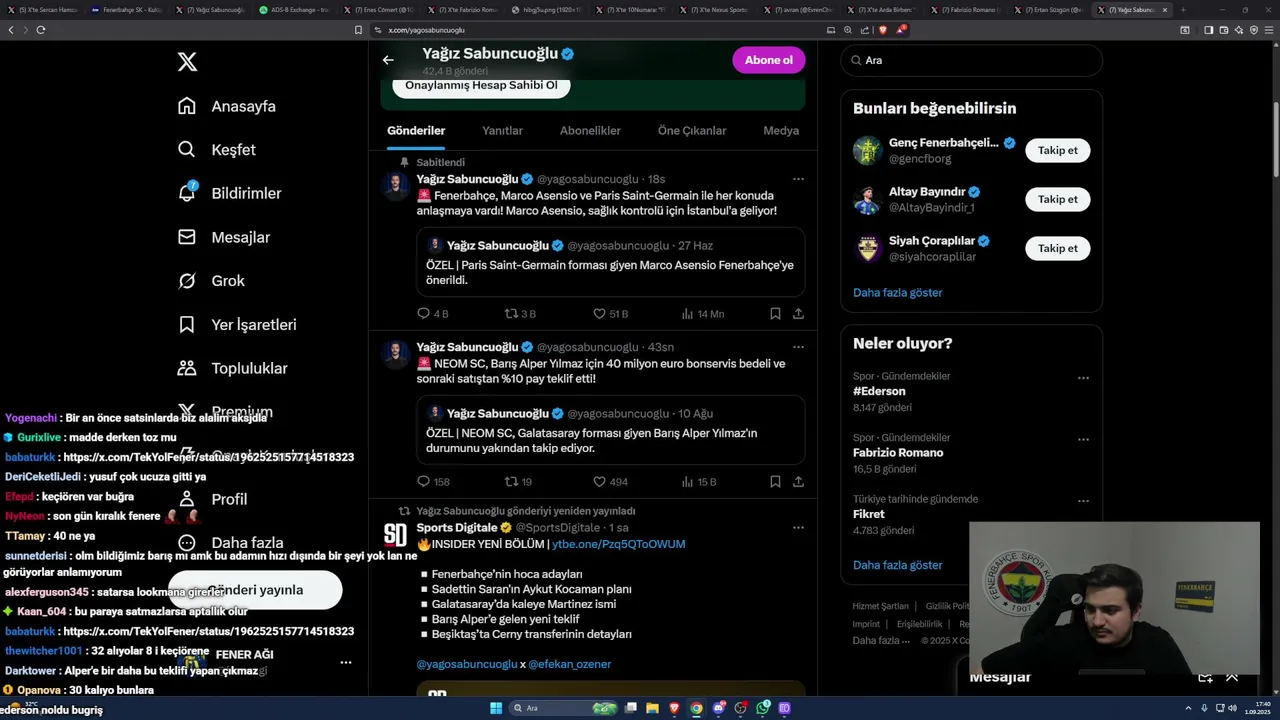1280x720 pixels.
Task: Click the Brave Shields icon in address bar
Action: [882, 30]
